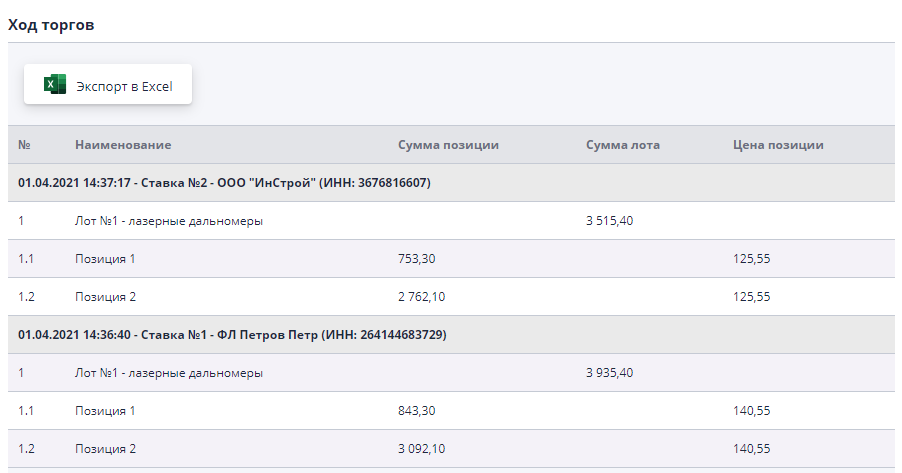Select the "Наименование" column header
The height and width of the screenshot is (473, 902).
click(122, 145)
